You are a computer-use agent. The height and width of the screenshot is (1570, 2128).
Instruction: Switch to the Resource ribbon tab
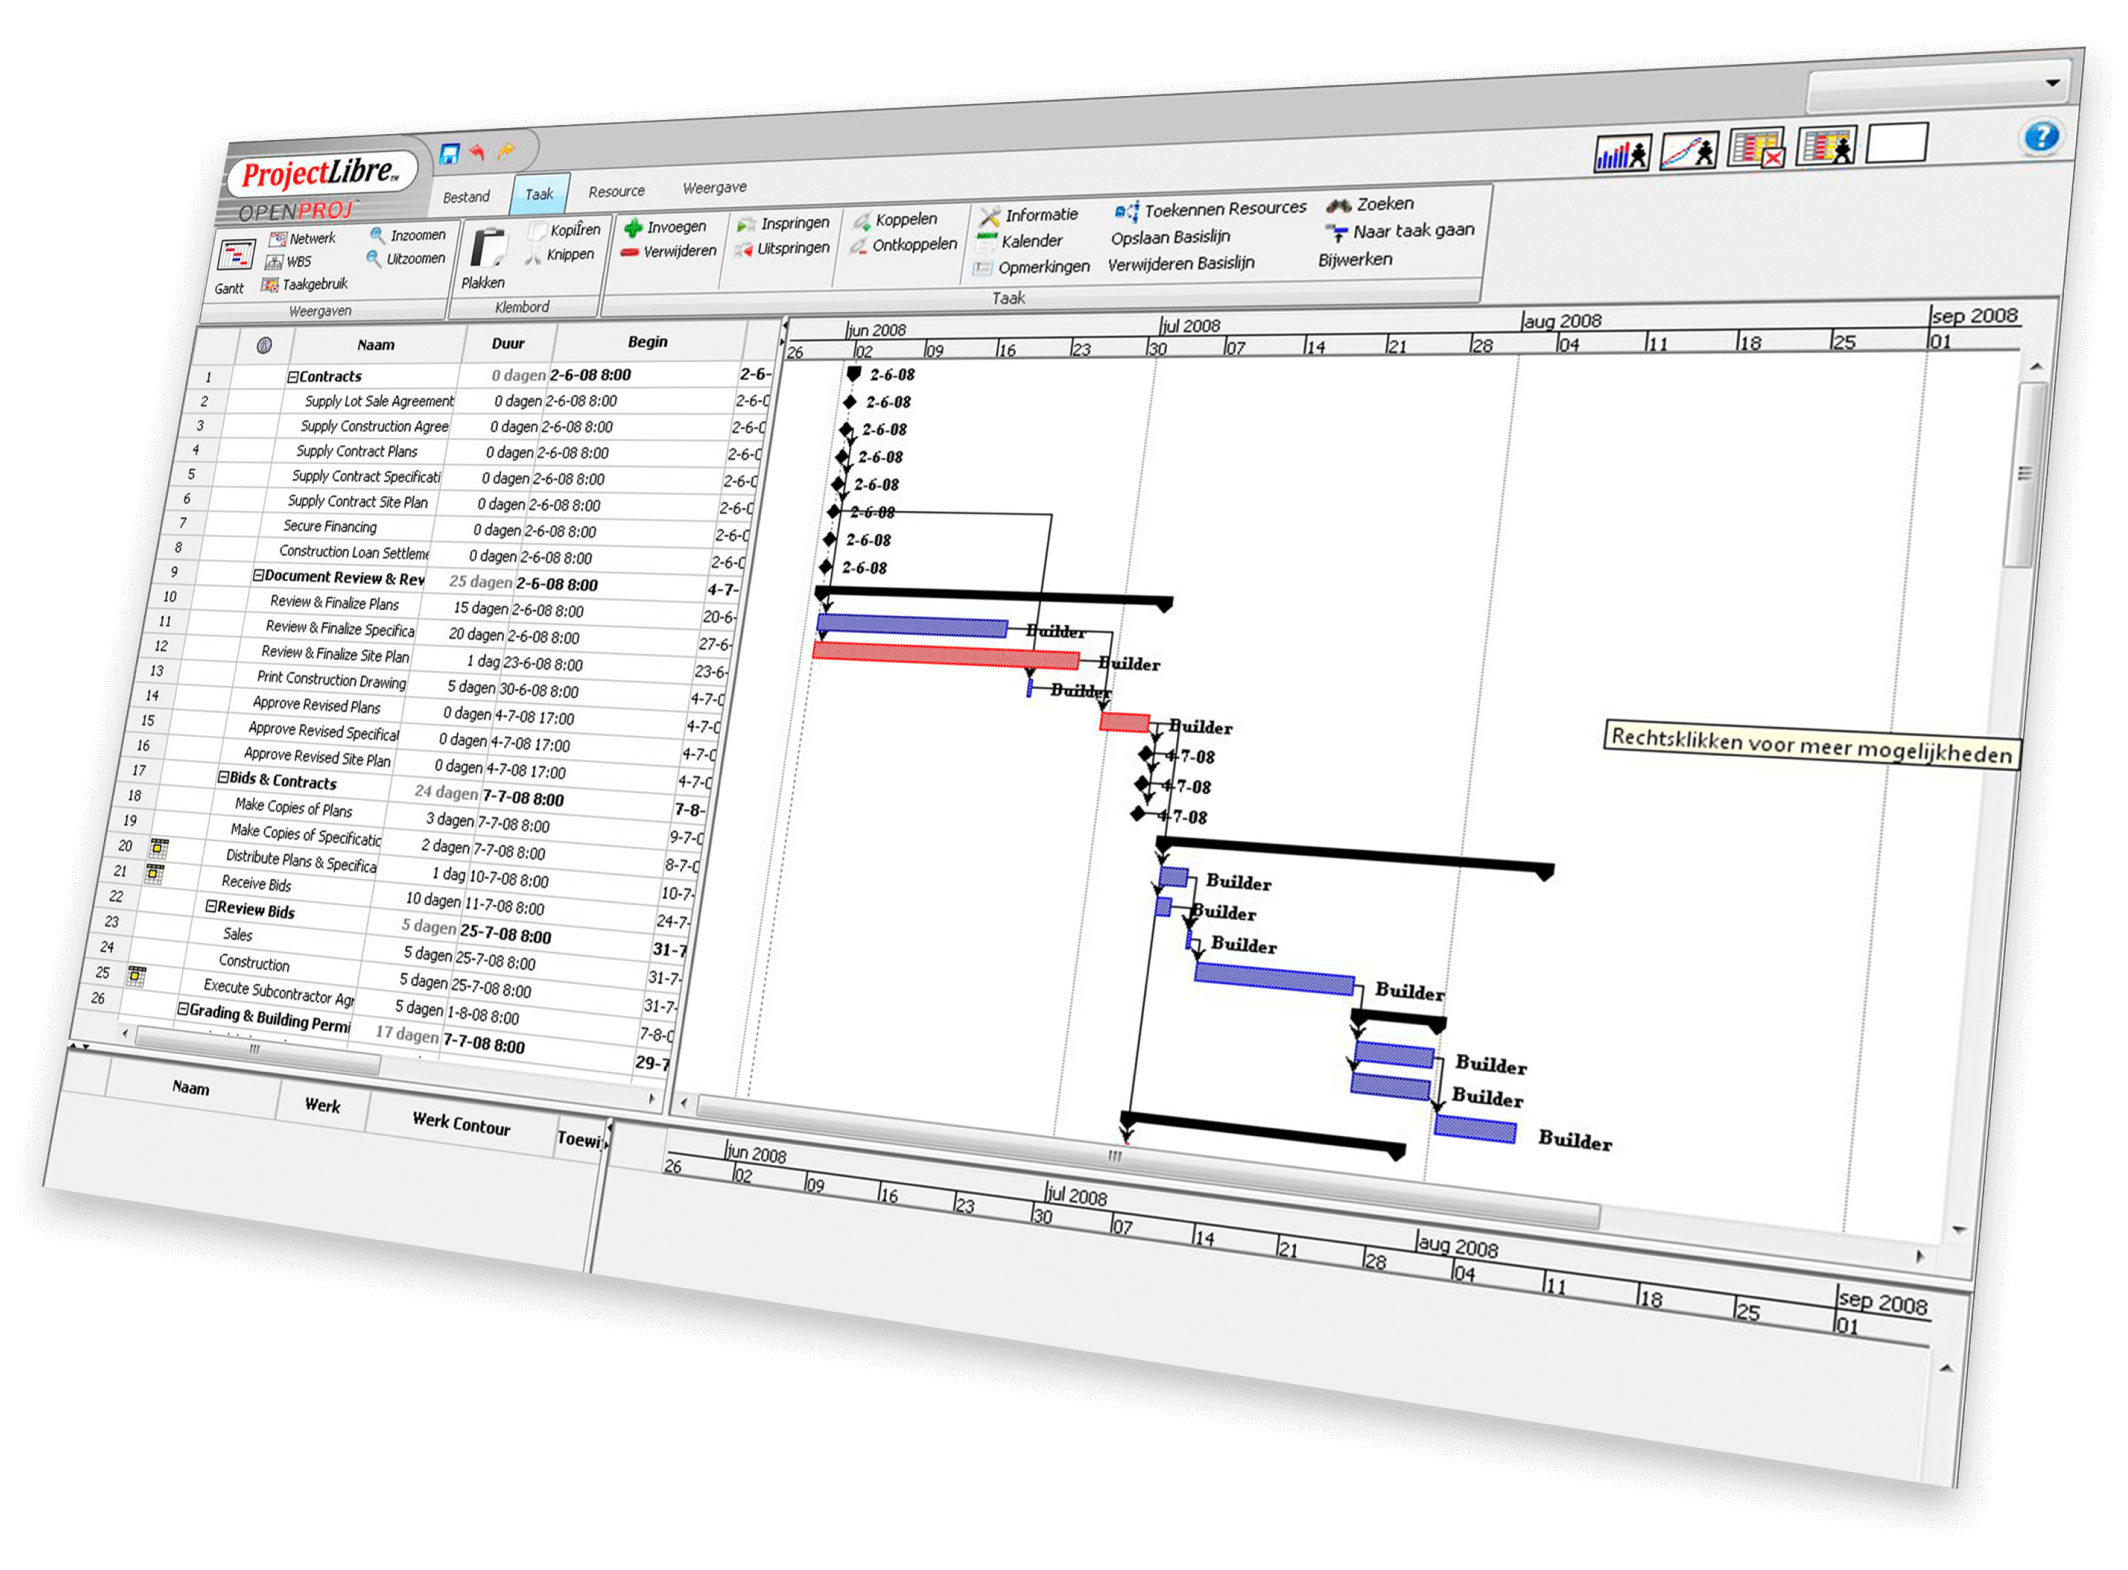(x=616, y=191)
